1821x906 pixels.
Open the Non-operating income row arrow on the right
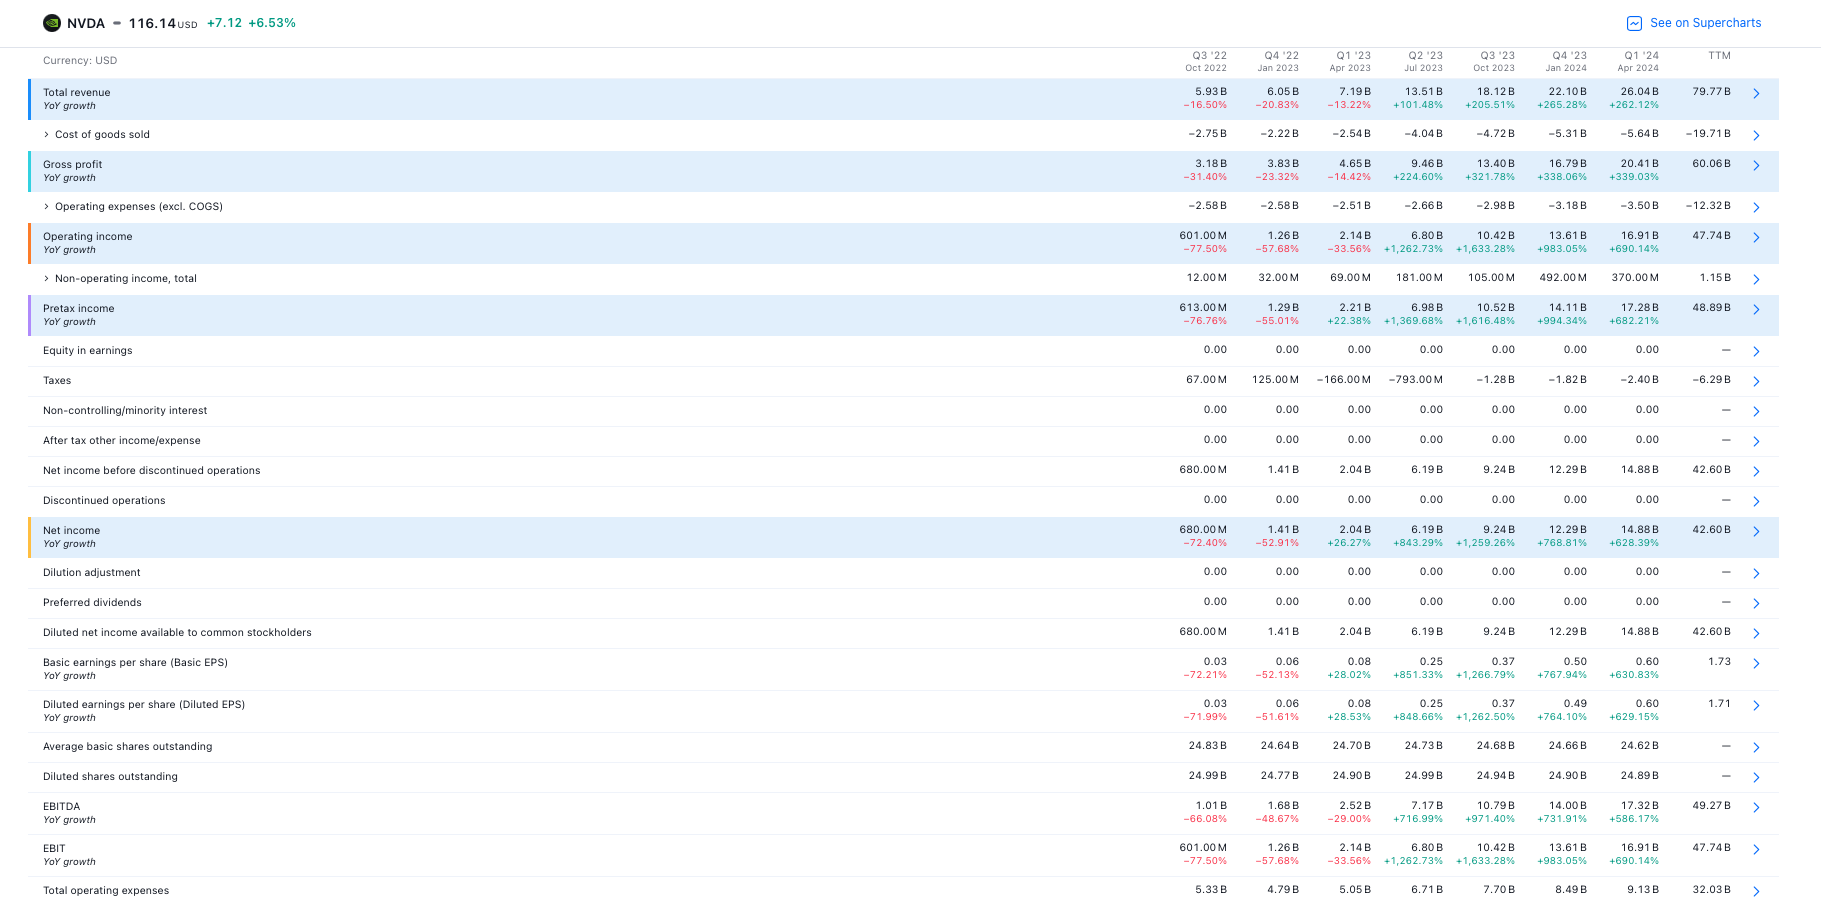pos(1756,279)
